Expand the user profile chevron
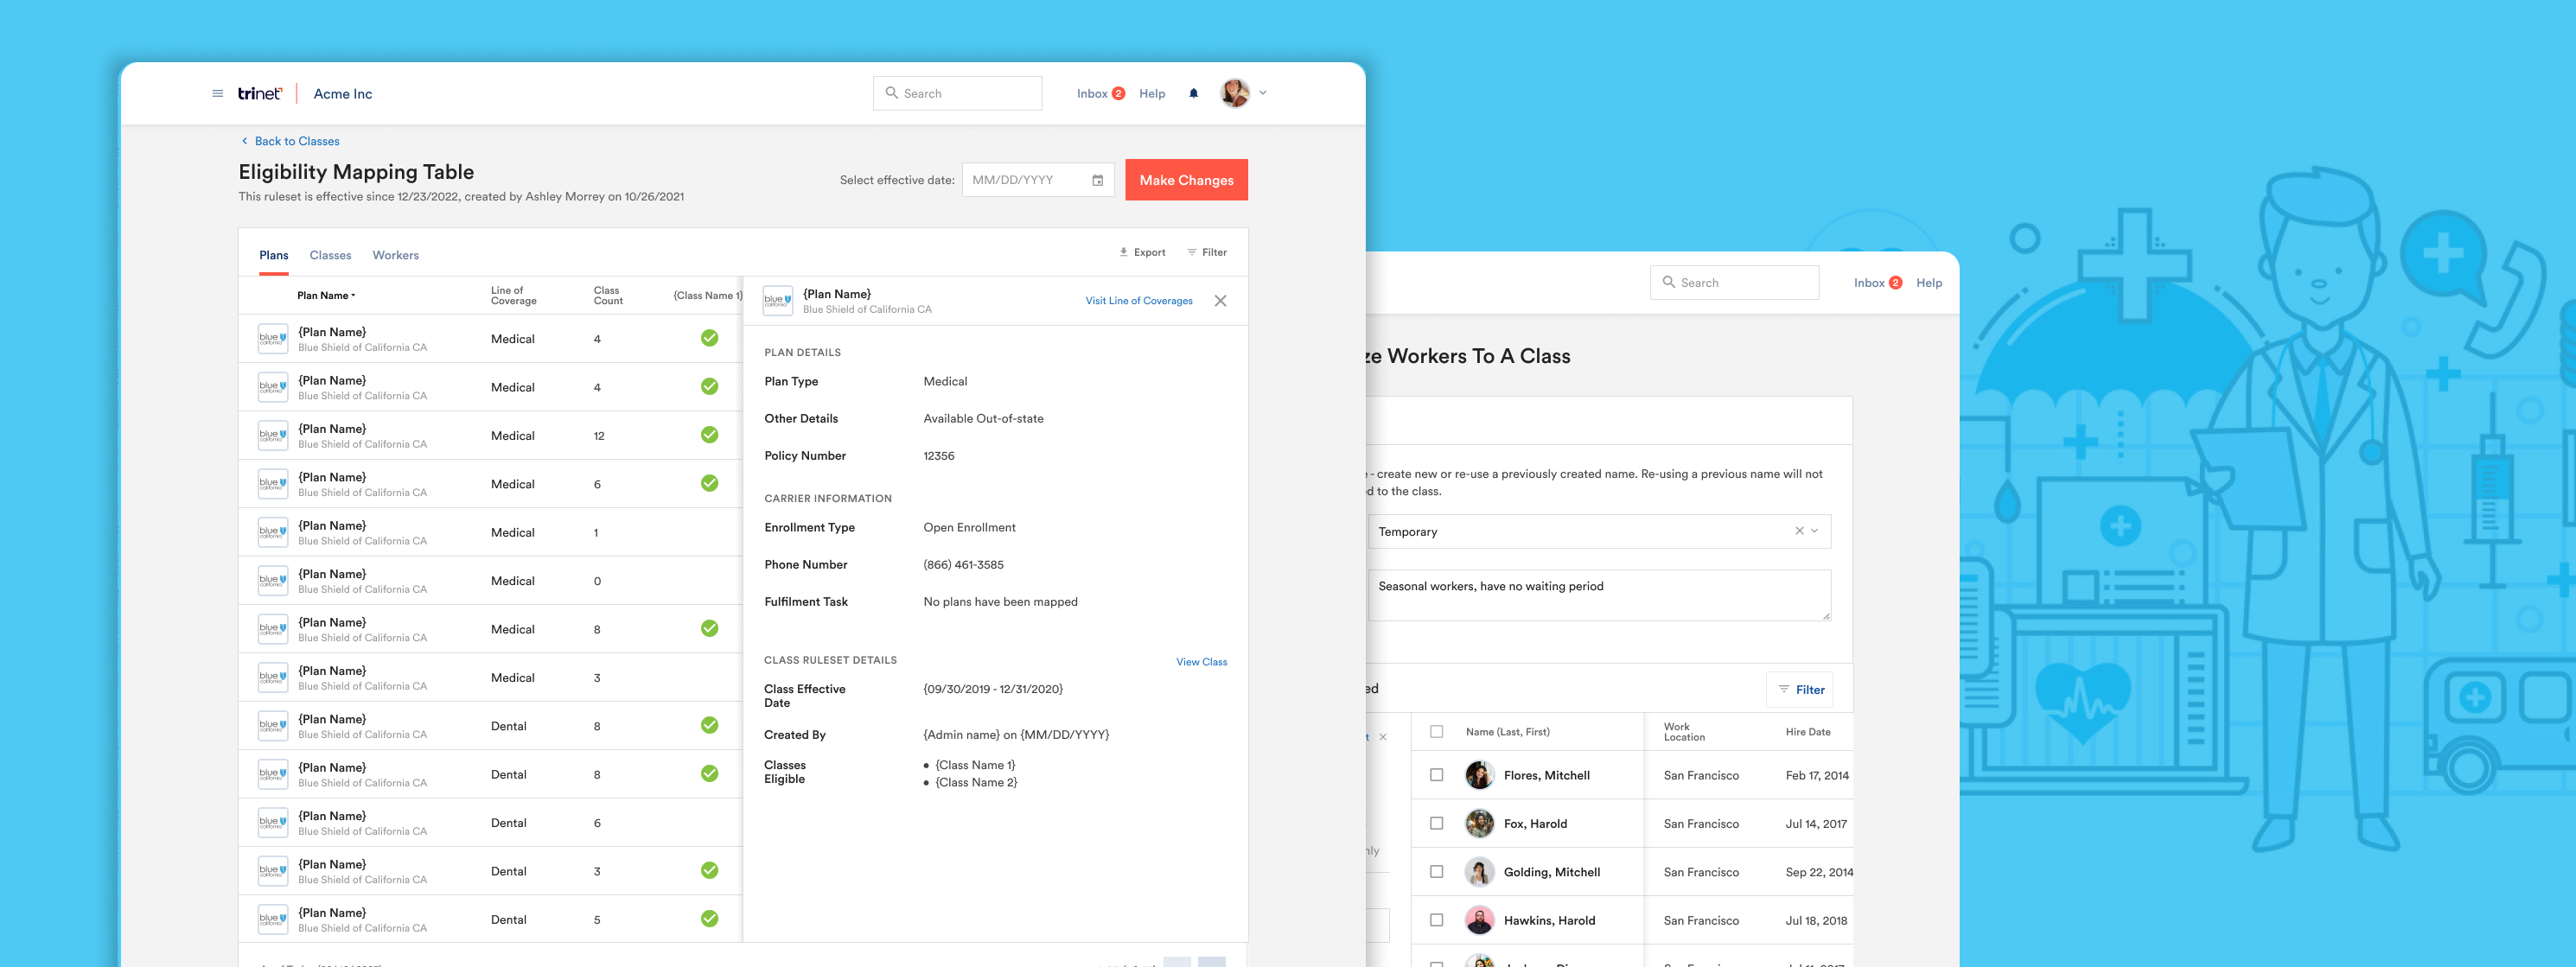Screen dimensions: 2576x967 pyautogui.click(x=1263, y=93)
